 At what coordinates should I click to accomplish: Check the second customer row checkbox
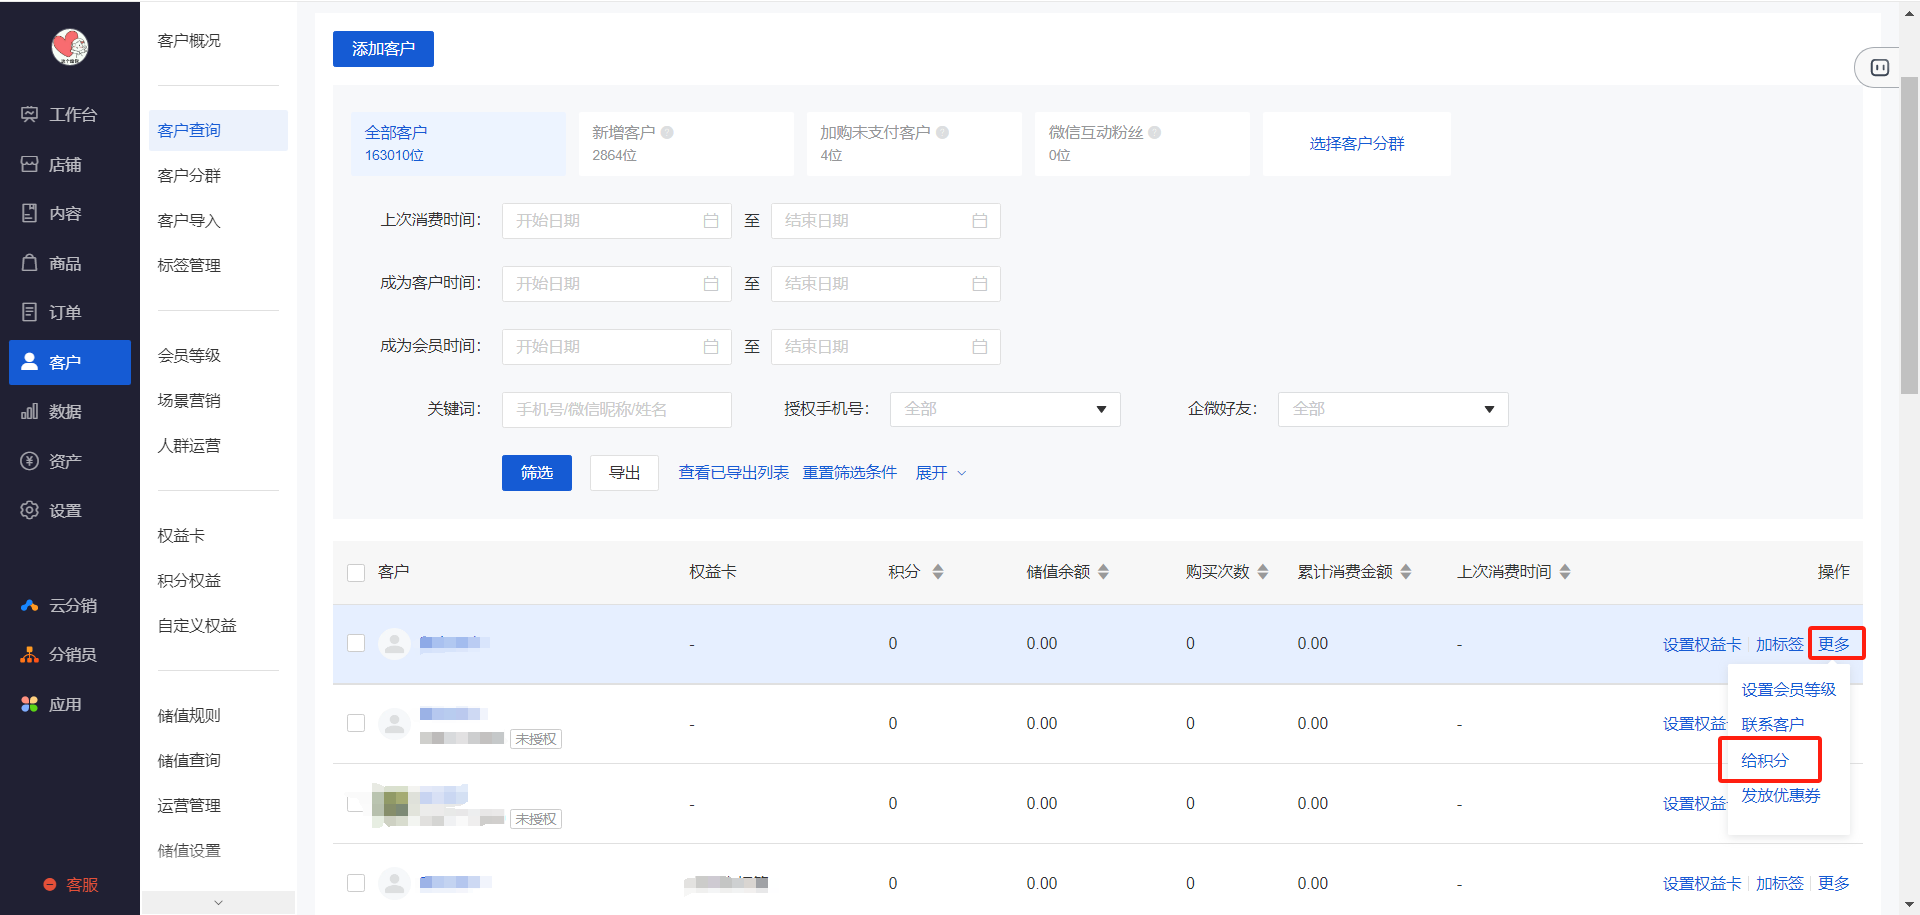coord(356,723)
